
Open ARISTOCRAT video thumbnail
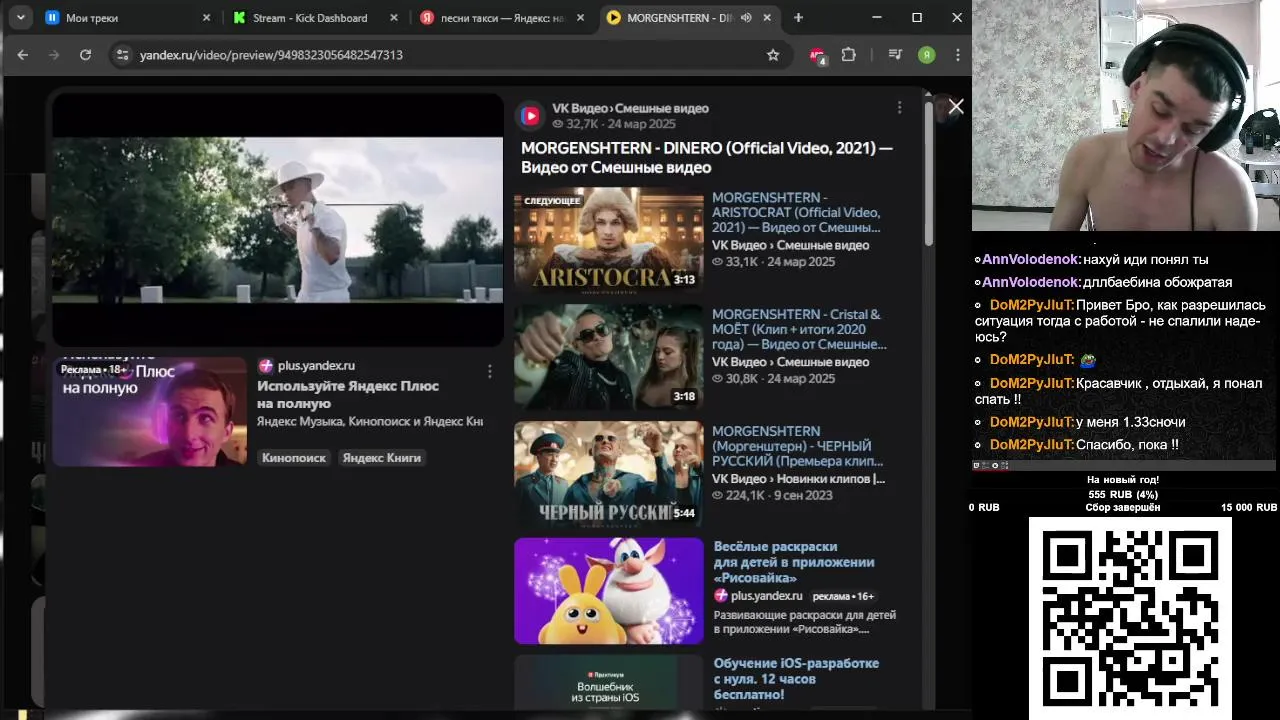pos(608,240)
